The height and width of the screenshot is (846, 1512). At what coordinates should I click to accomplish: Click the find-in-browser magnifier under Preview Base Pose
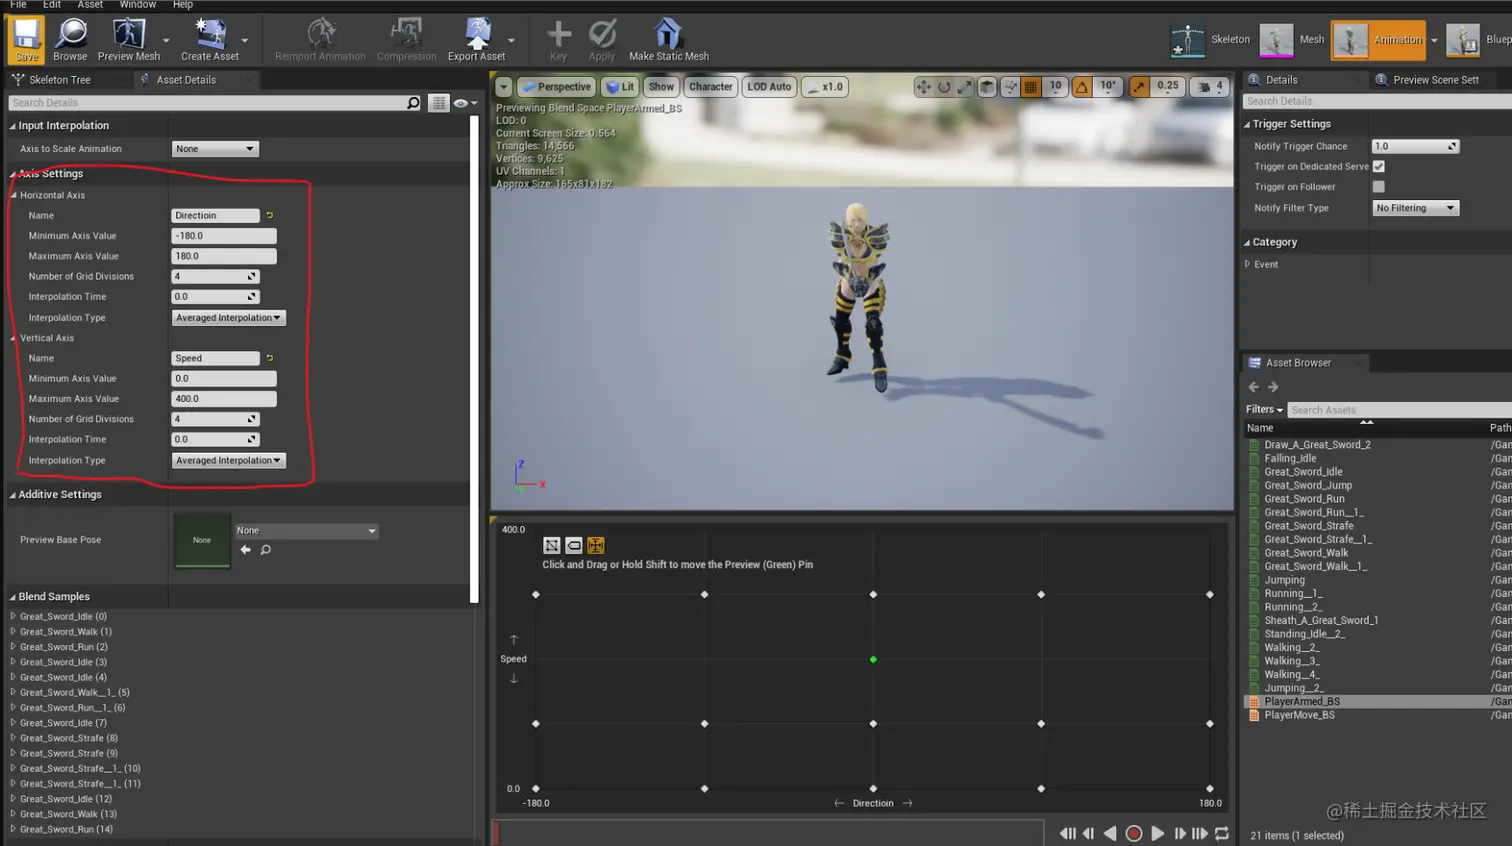tap(266, 550)
